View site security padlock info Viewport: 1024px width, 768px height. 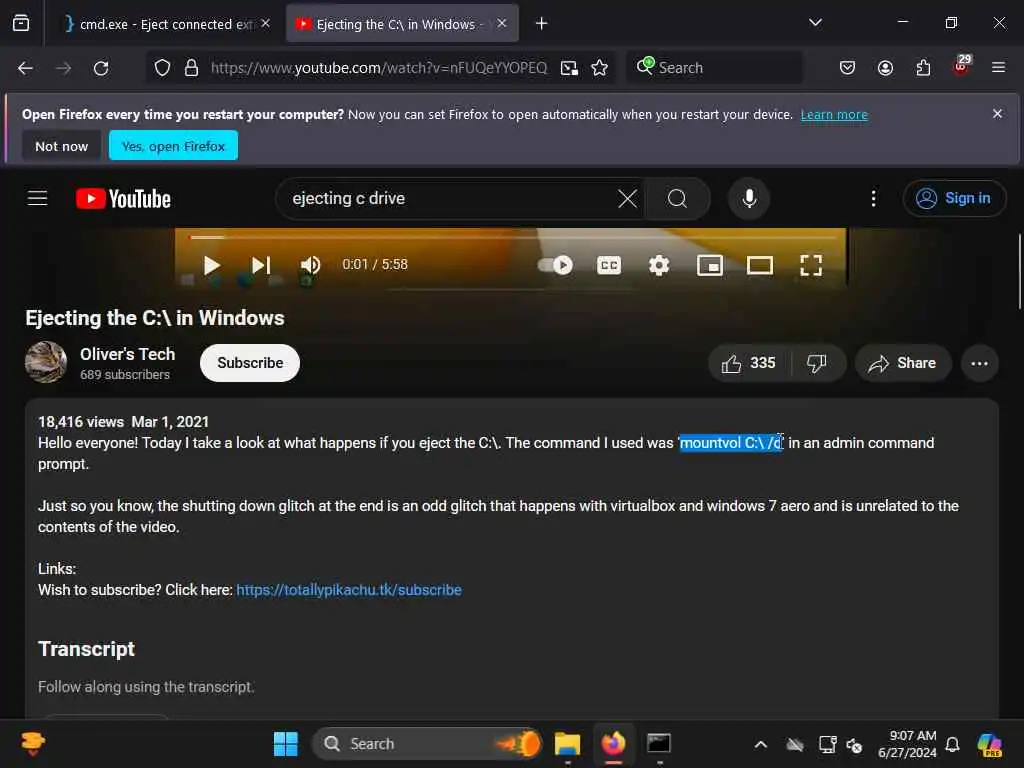pyautogui.click(x=191, y=68)
